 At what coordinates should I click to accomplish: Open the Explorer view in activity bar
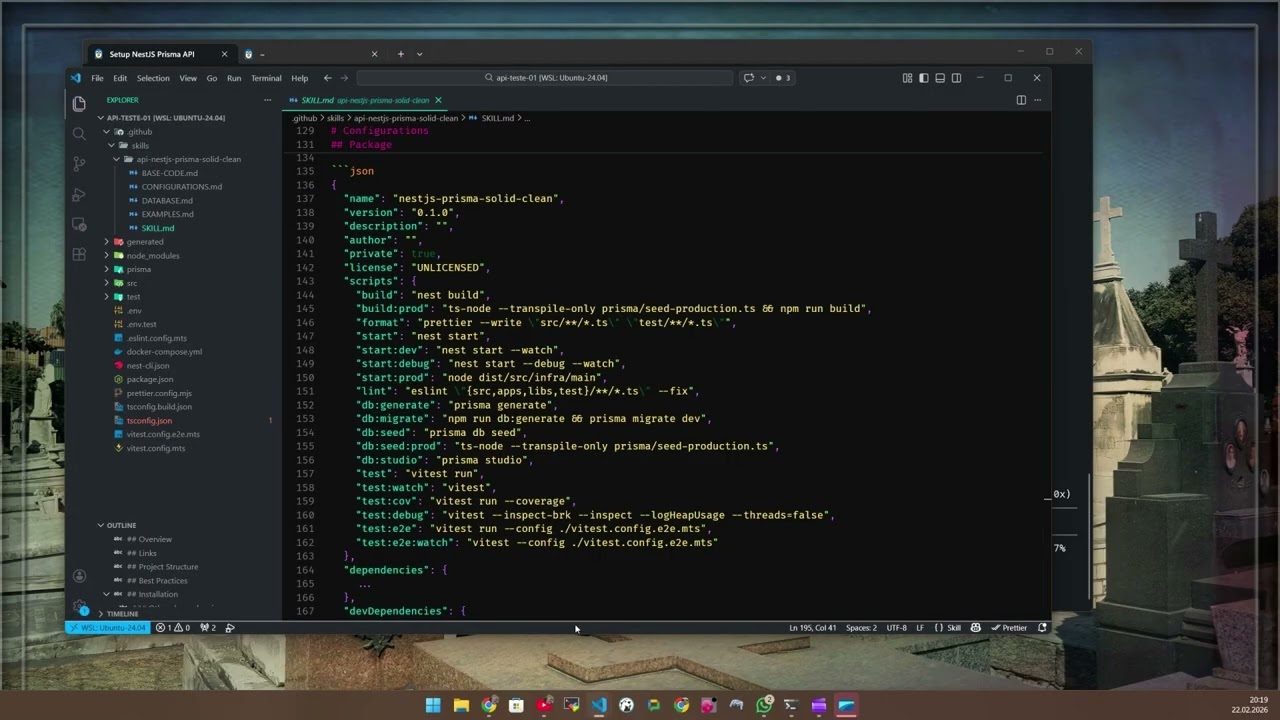[79, 103]
